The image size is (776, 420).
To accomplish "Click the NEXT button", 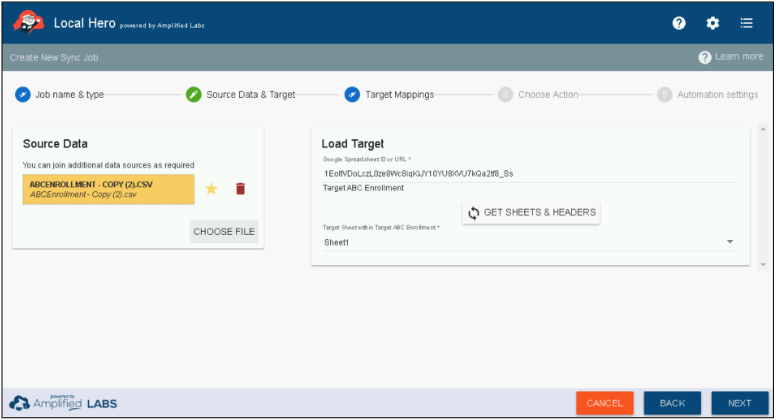I will click(x=740, y=403).
